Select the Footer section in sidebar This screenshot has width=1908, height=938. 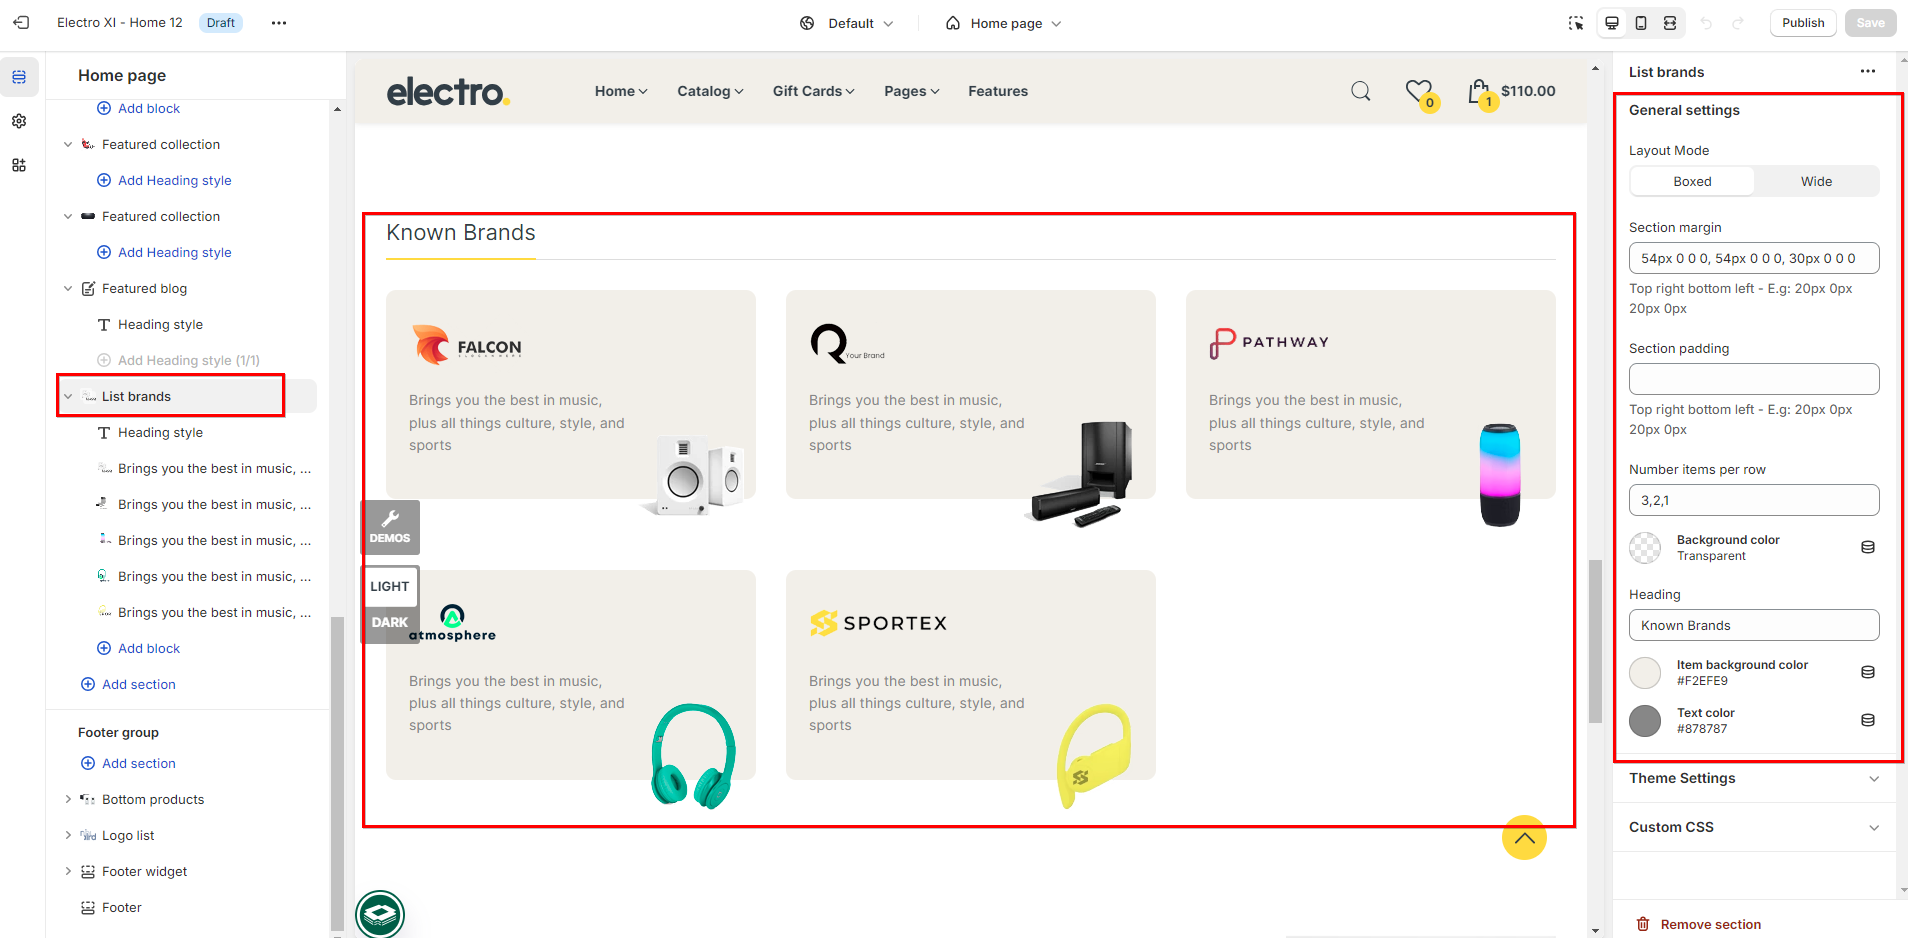[121, 907]
